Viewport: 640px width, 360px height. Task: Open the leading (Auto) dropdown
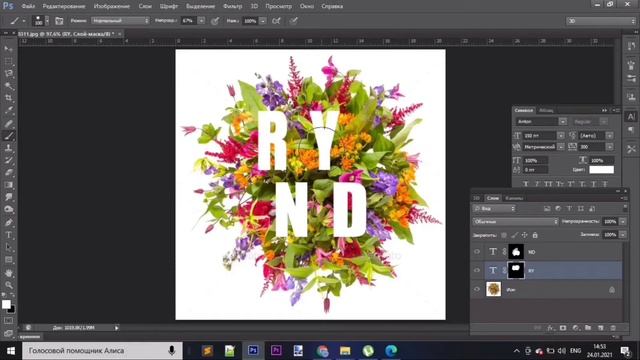click(x=609, y=136)
